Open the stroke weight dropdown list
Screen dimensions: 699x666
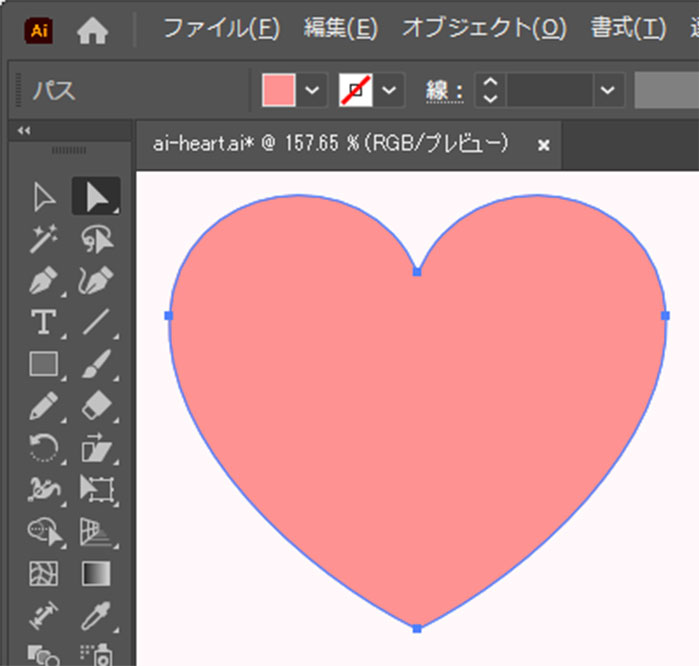607,91
